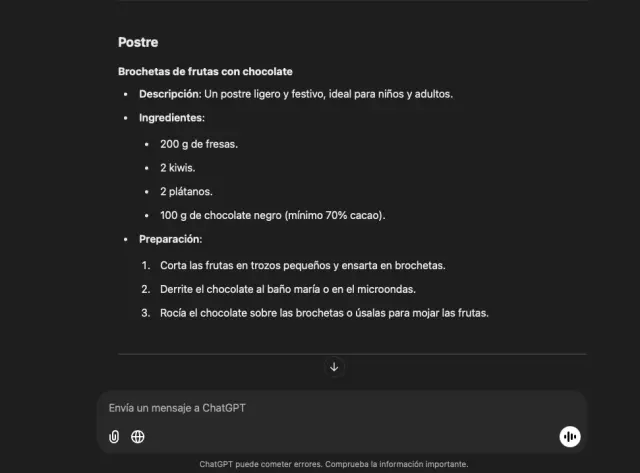Click step 1 "Corta las frutas" text

click(302, 265)
